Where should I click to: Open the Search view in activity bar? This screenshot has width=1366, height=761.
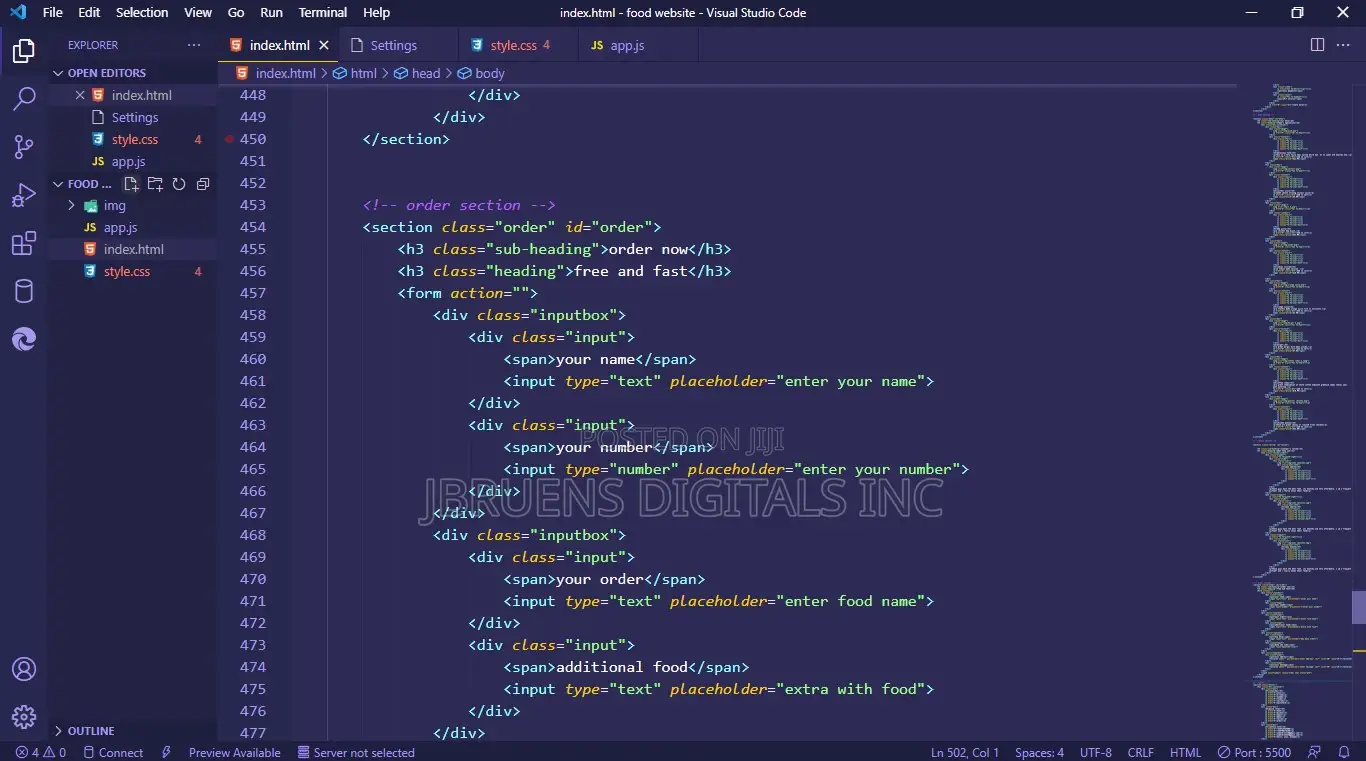[24, 99]
